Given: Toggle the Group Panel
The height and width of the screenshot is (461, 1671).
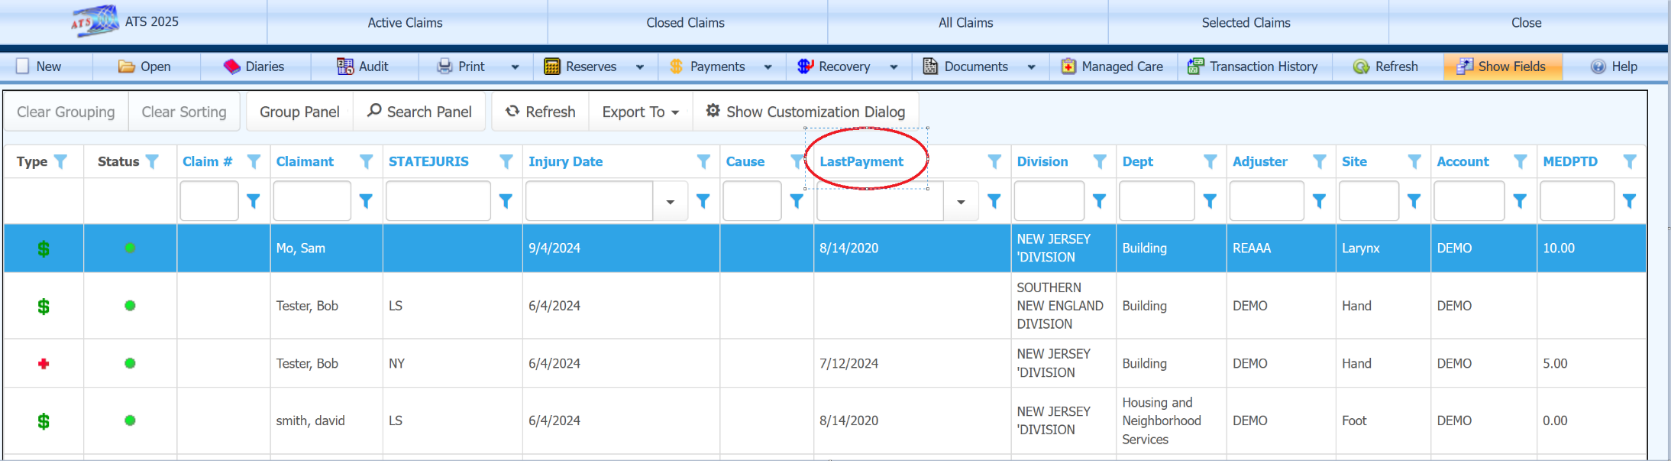Looking at the screenshot, I should point(299,112).
